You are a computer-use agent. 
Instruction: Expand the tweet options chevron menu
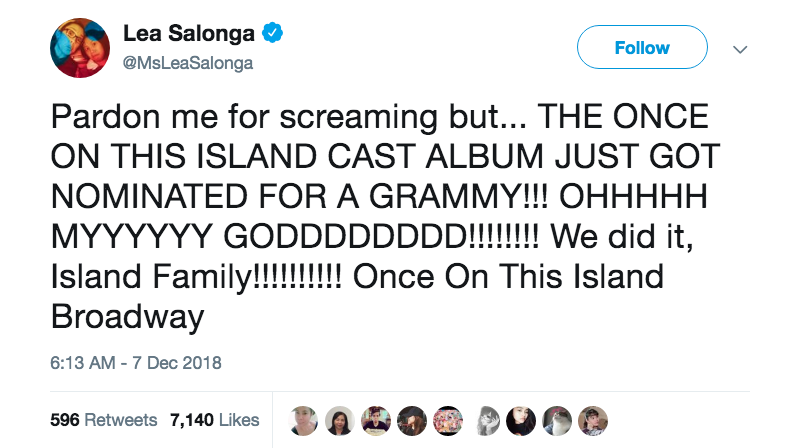(740, 49)
